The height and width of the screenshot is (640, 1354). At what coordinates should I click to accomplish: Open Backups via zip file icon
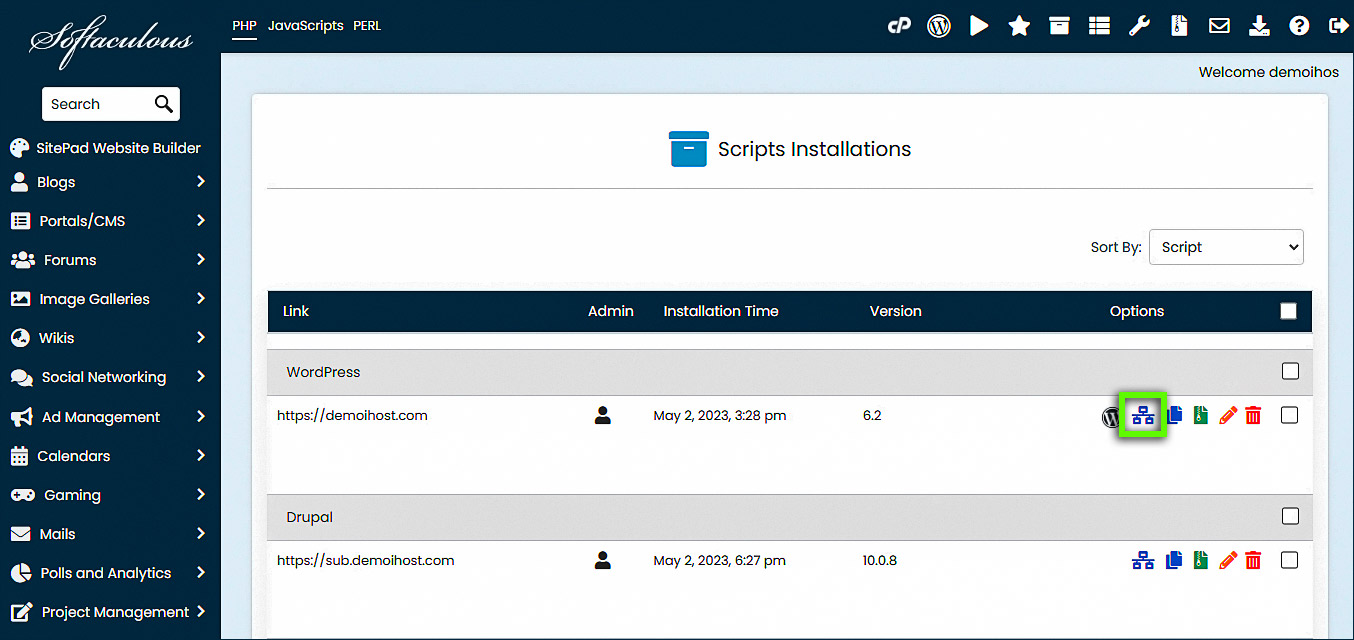[x=1179, y=25]
